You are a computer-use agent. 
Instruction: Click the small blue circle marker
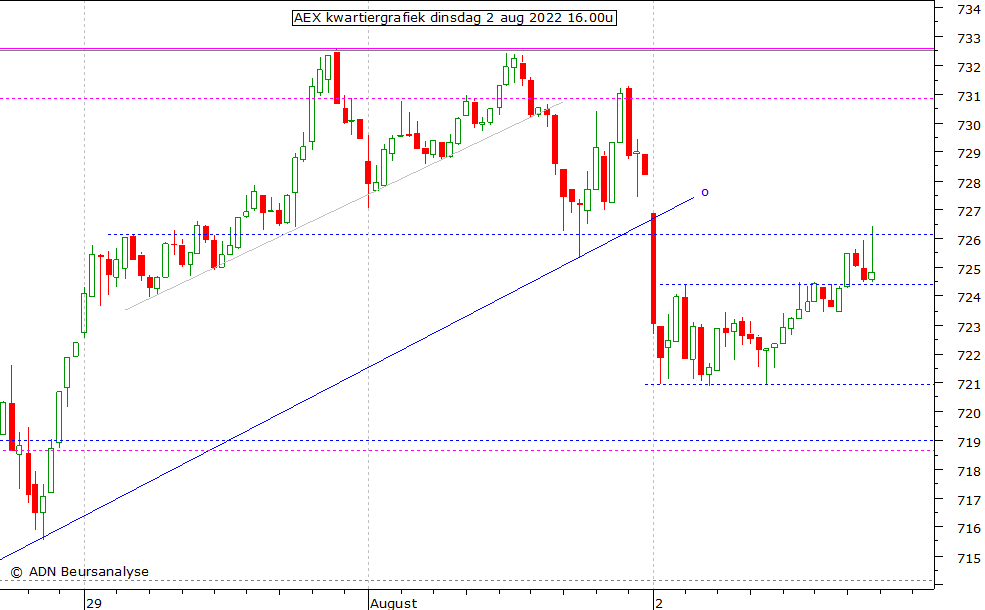pos(705,192)
